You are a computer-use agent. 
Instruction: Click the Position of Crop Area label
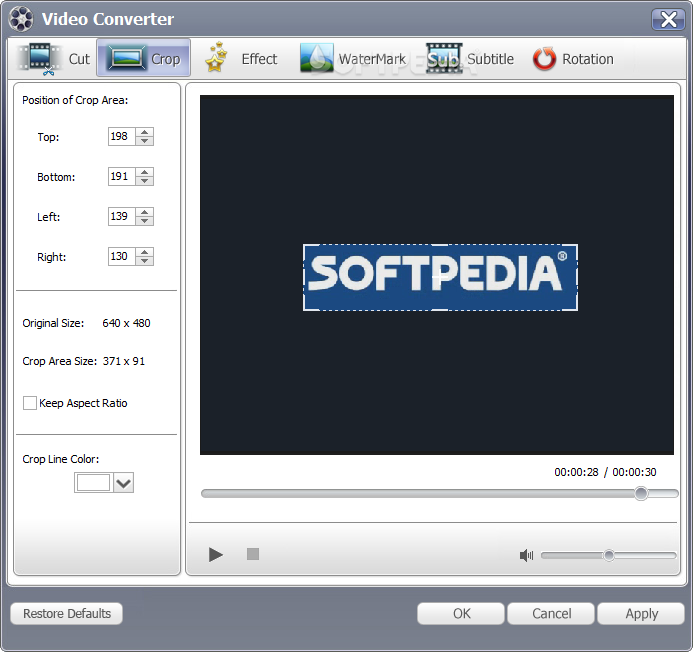(x=75, y=100)
